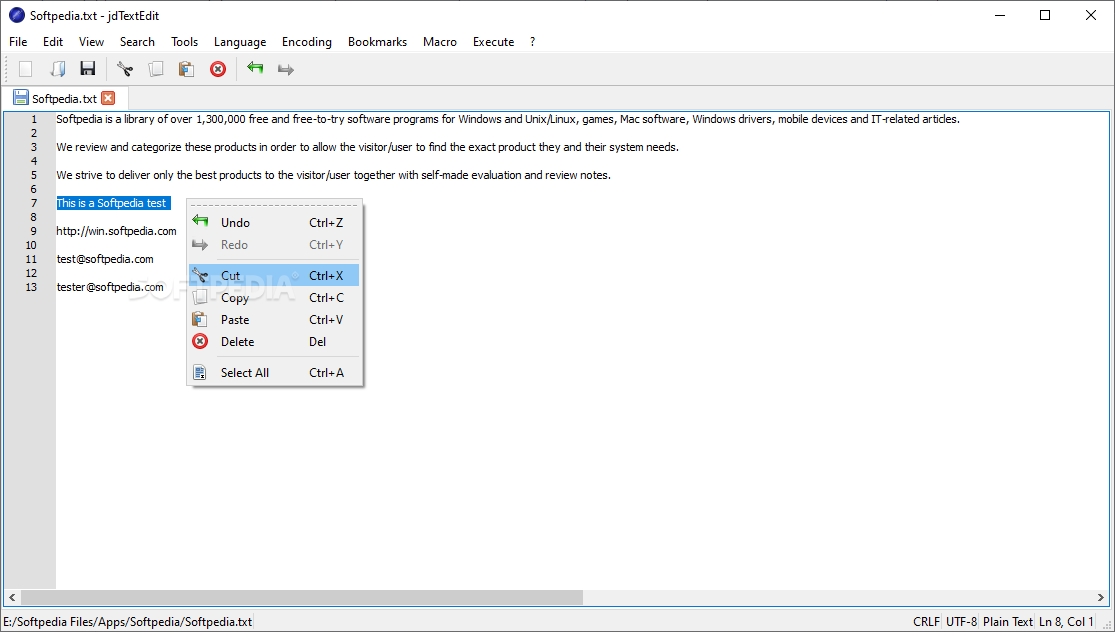Click the floppy icon on Softpedia.txt tab
Screen dimensions: 1115x632
pos(21,98)
